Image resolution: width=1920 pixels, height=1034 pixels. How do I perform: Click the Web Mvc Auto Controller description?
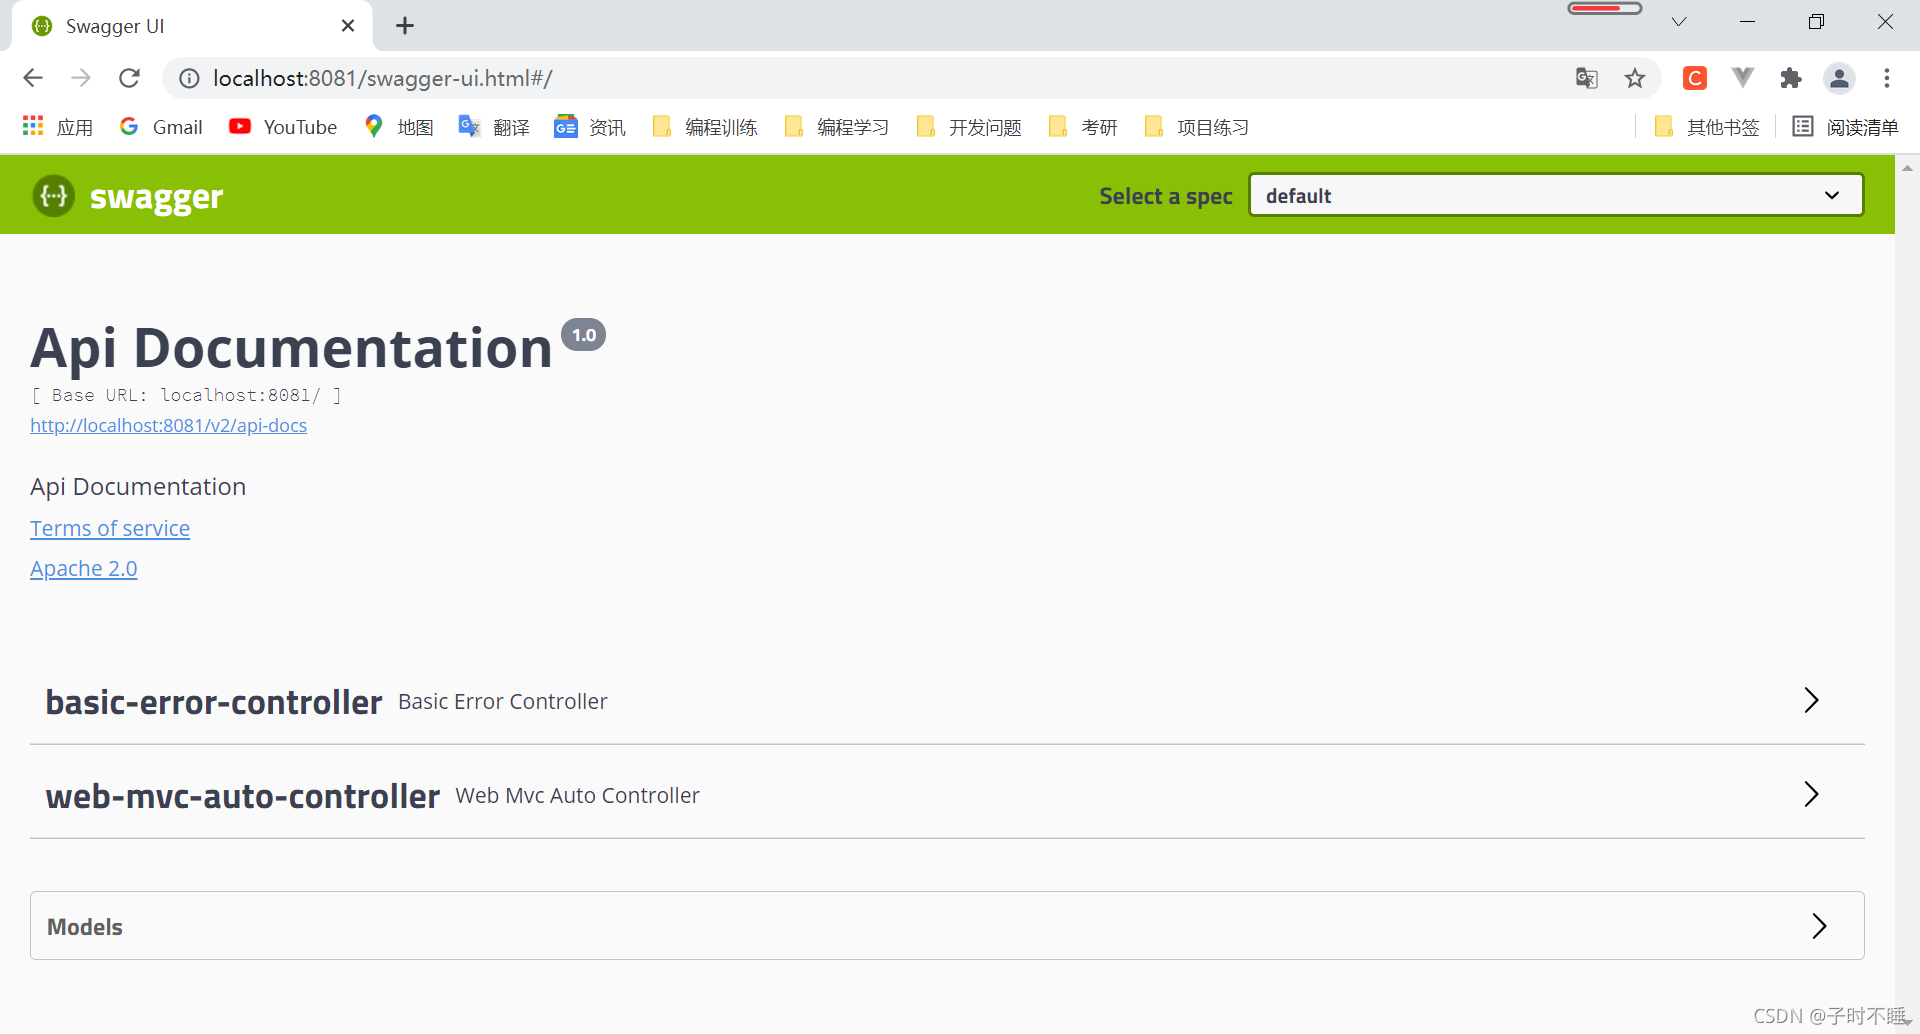point(578,795)
